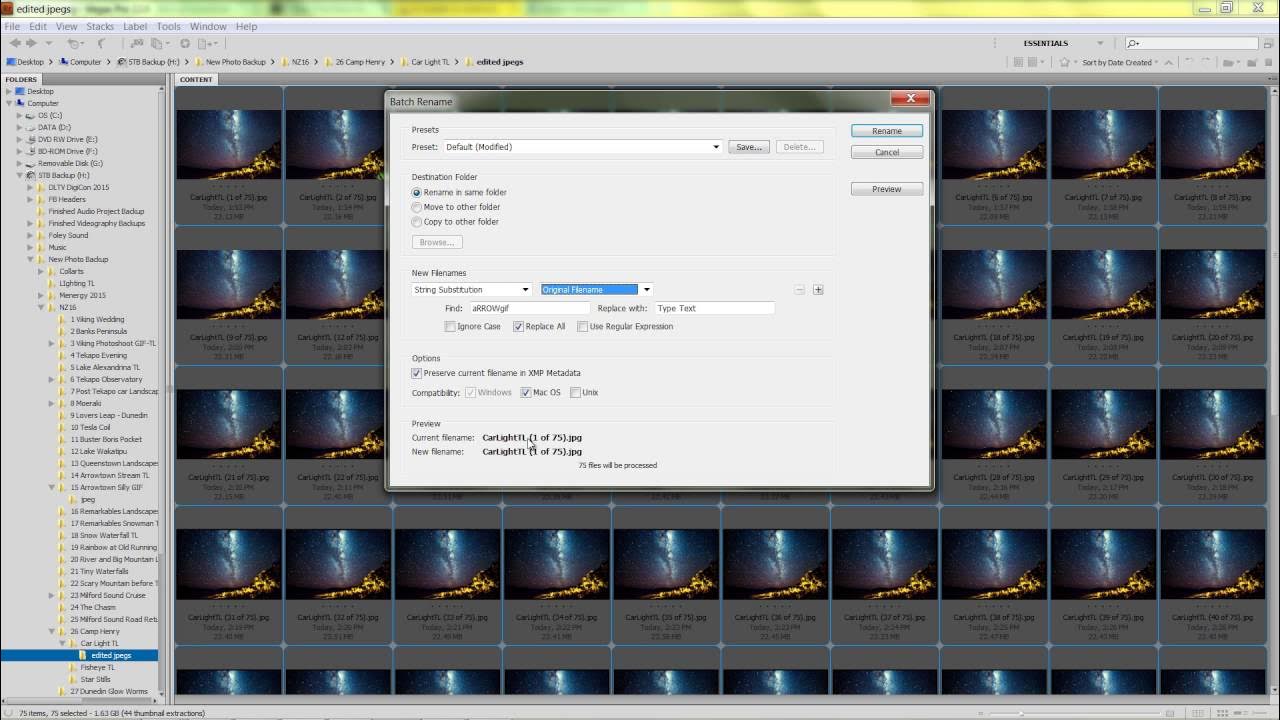
Task: Open the Label menu
Action: pos(135,26)
